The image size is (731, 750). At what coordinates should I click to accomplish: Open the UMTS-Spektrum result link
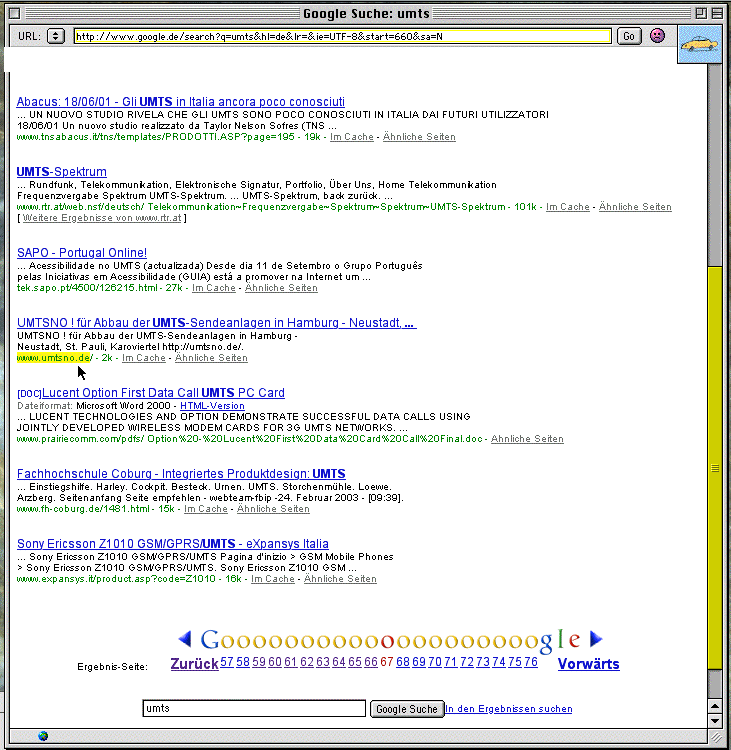62,172
